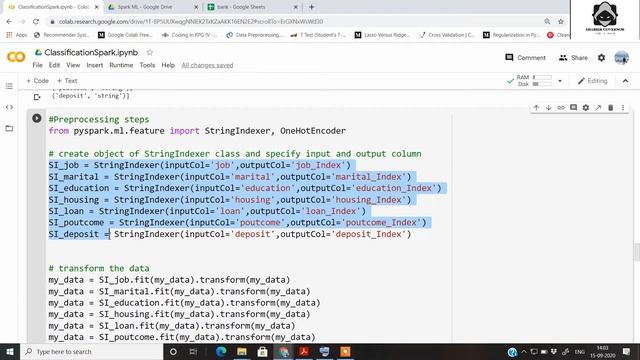Reload the browser page
Viewport: 640px width, 360px height.
click(36, 22)
